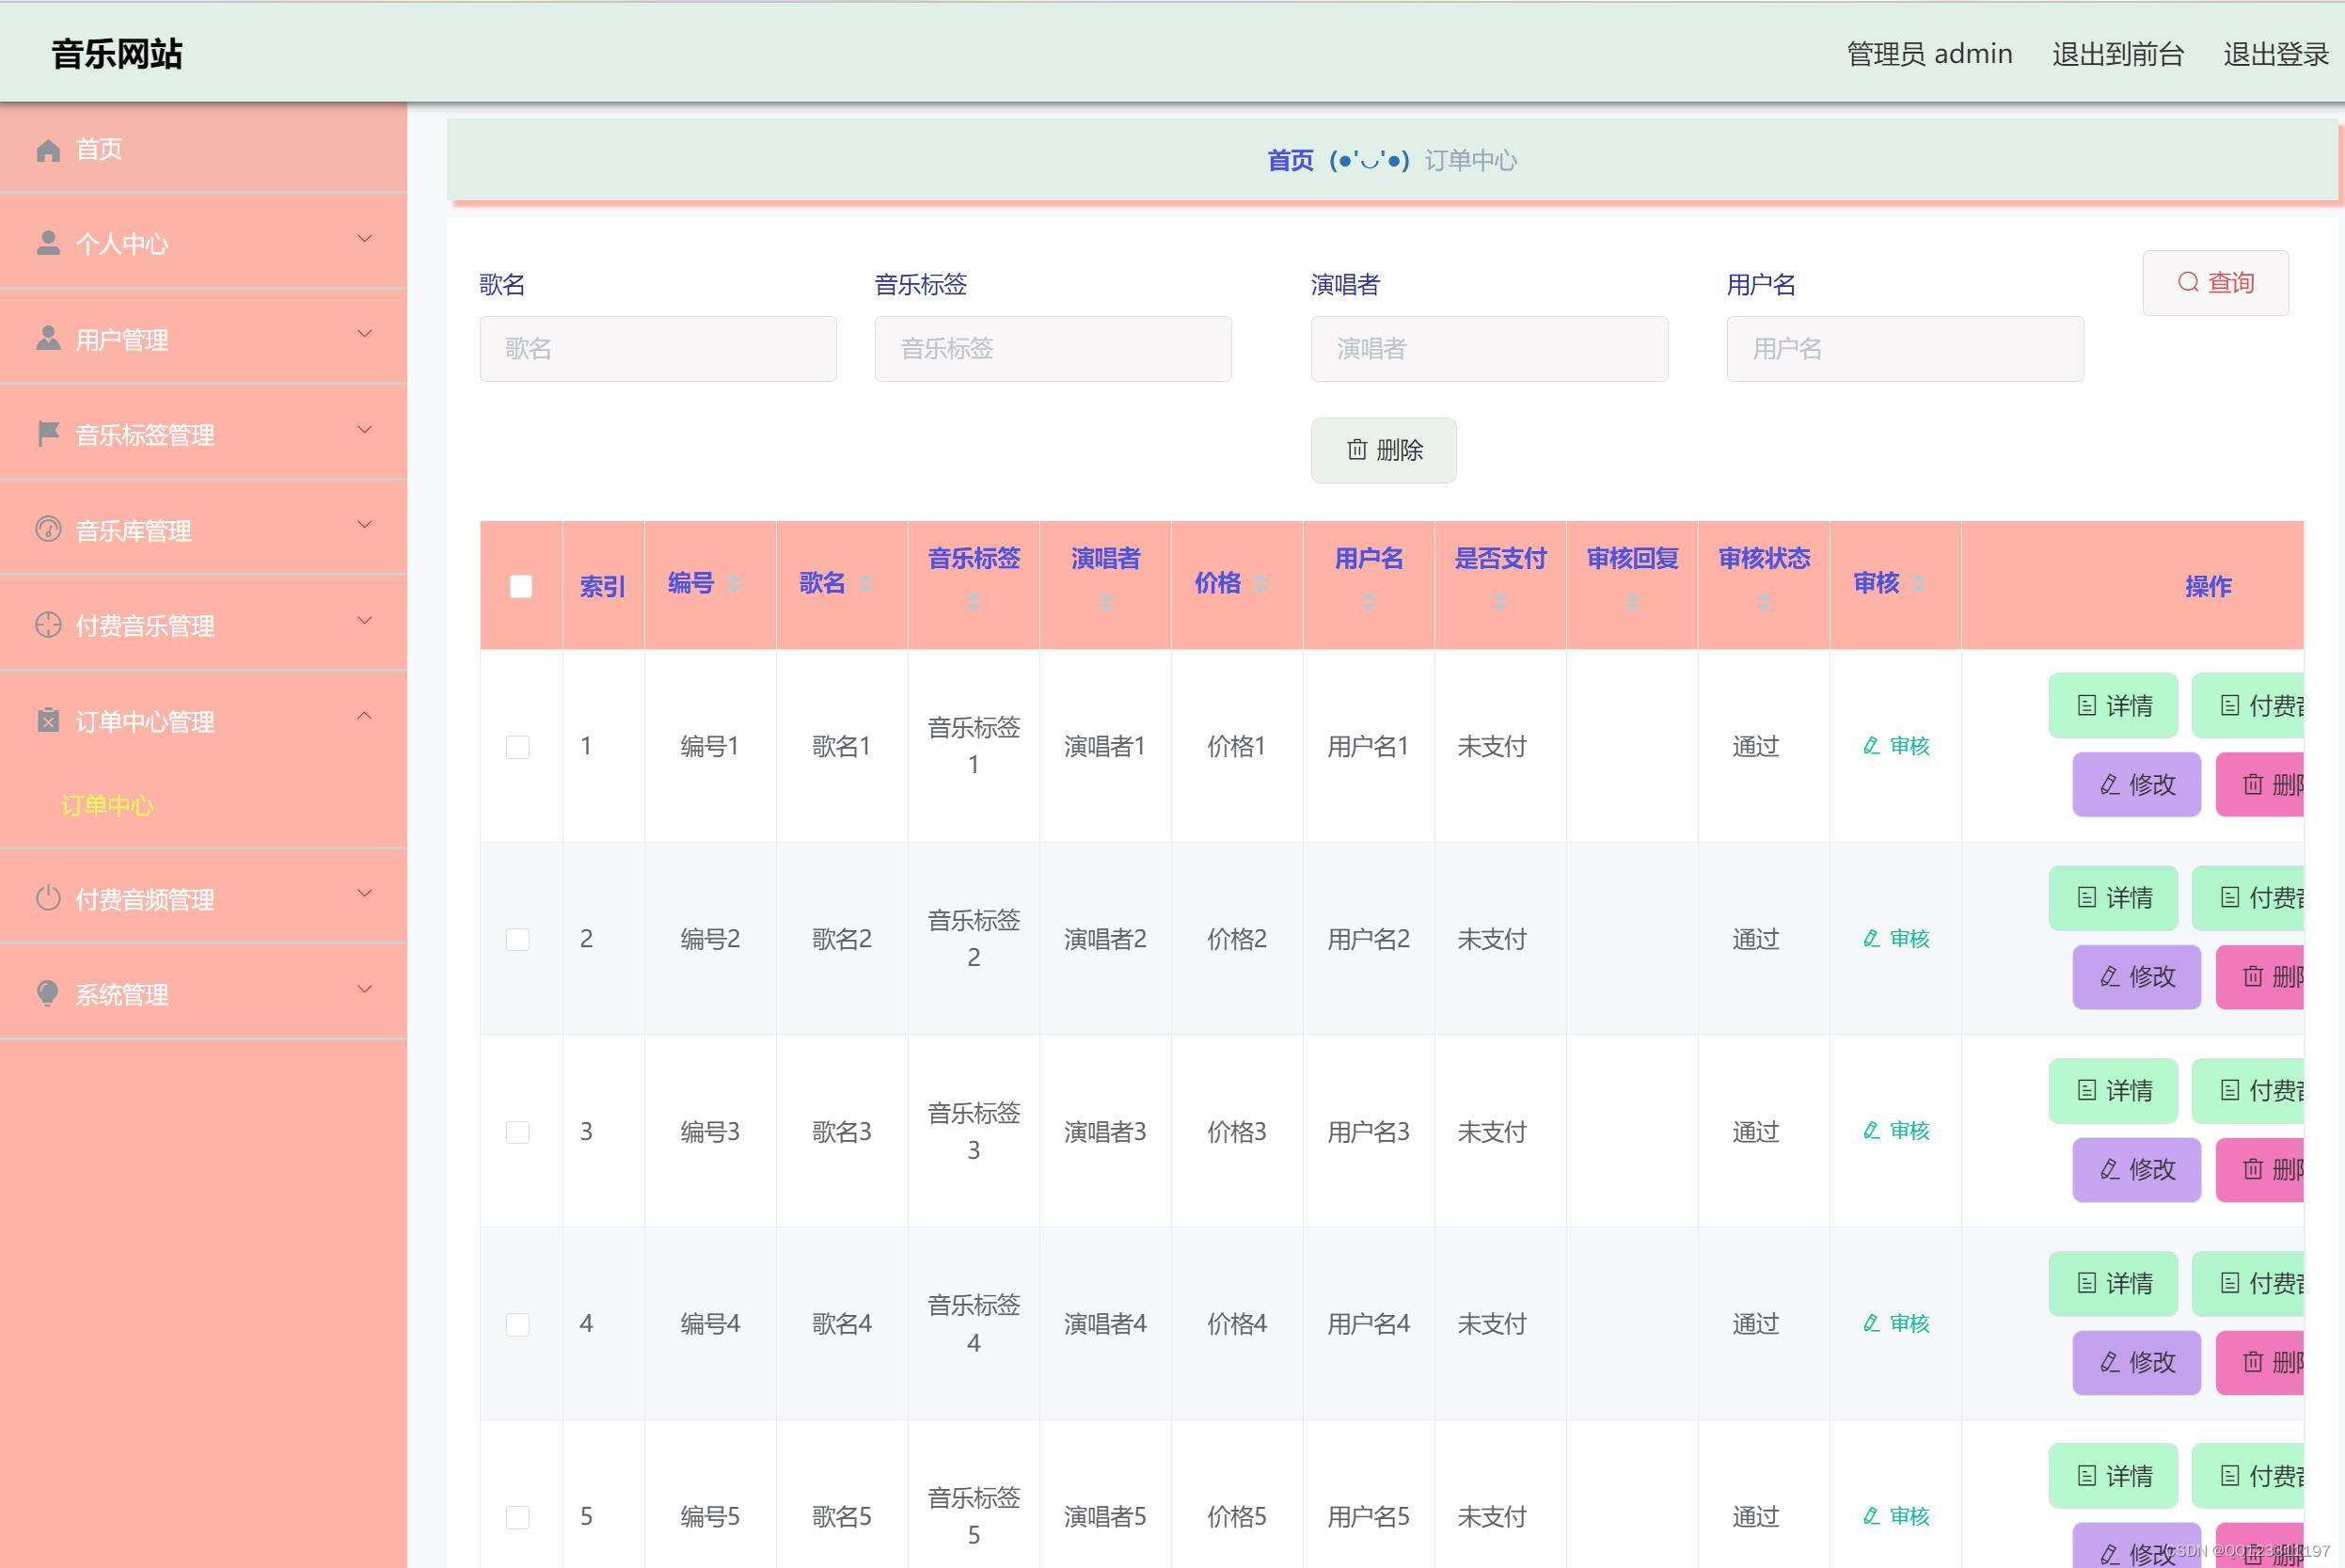Expand the 个人中心 menu chevron
Viewport: 2345px width, 1568px height.
click(365, 238)
